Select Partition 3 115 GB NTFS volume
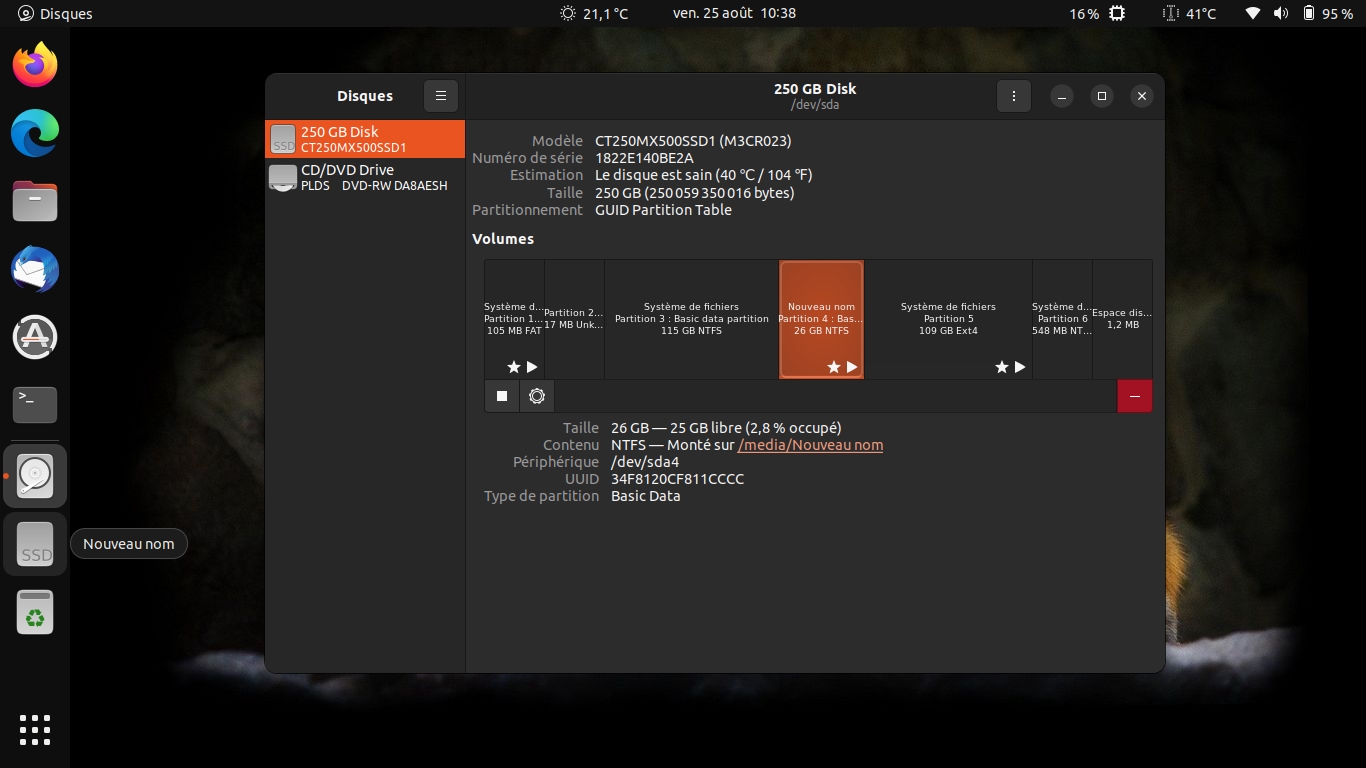1366x768 pixels. coord(692,319)
